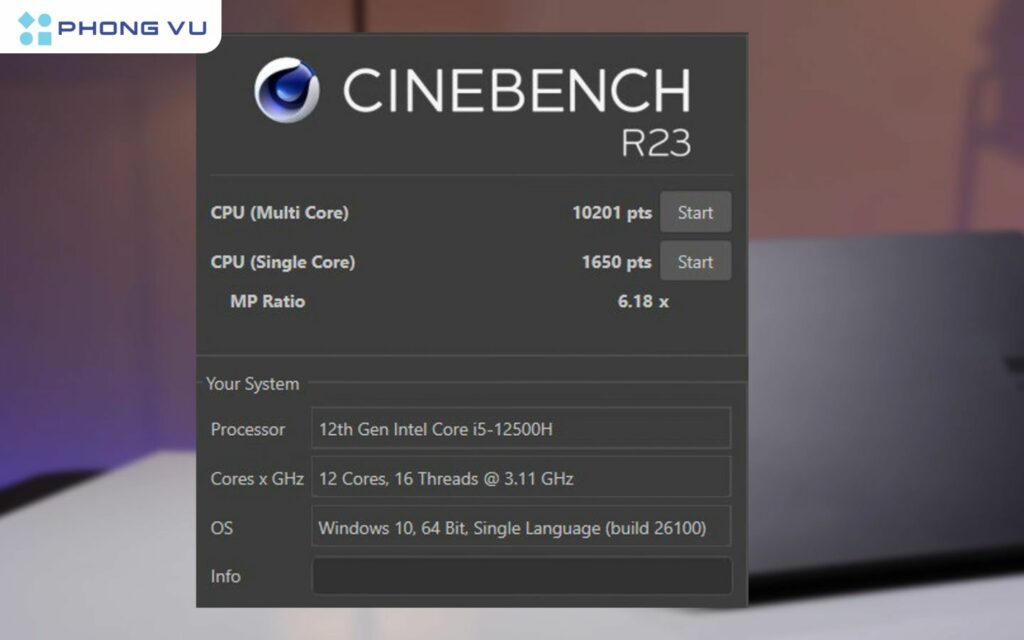Click the single-core score of 1650 pts
Image resolution: width=1024 pixels, height=640 pixels.
point(617,261)
